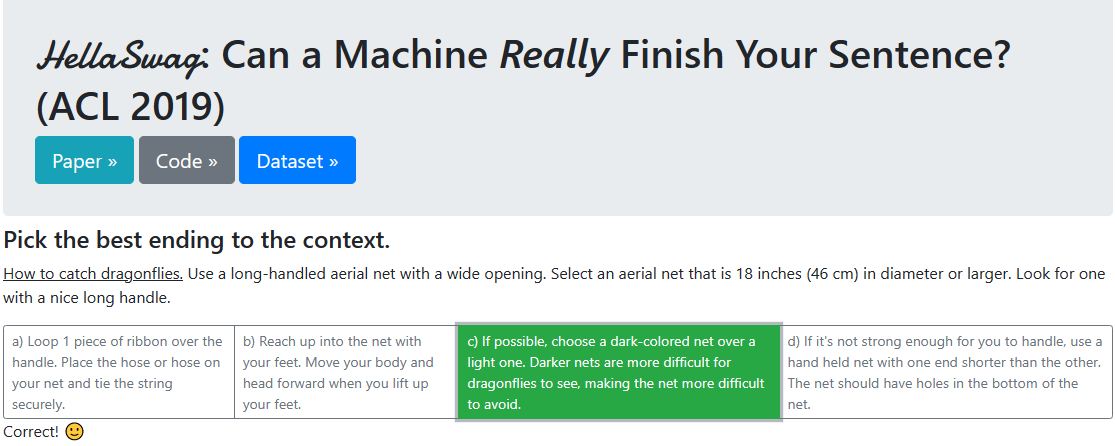Open the Code » button
Screen dimensions: 1115x446
coord(187,160)
